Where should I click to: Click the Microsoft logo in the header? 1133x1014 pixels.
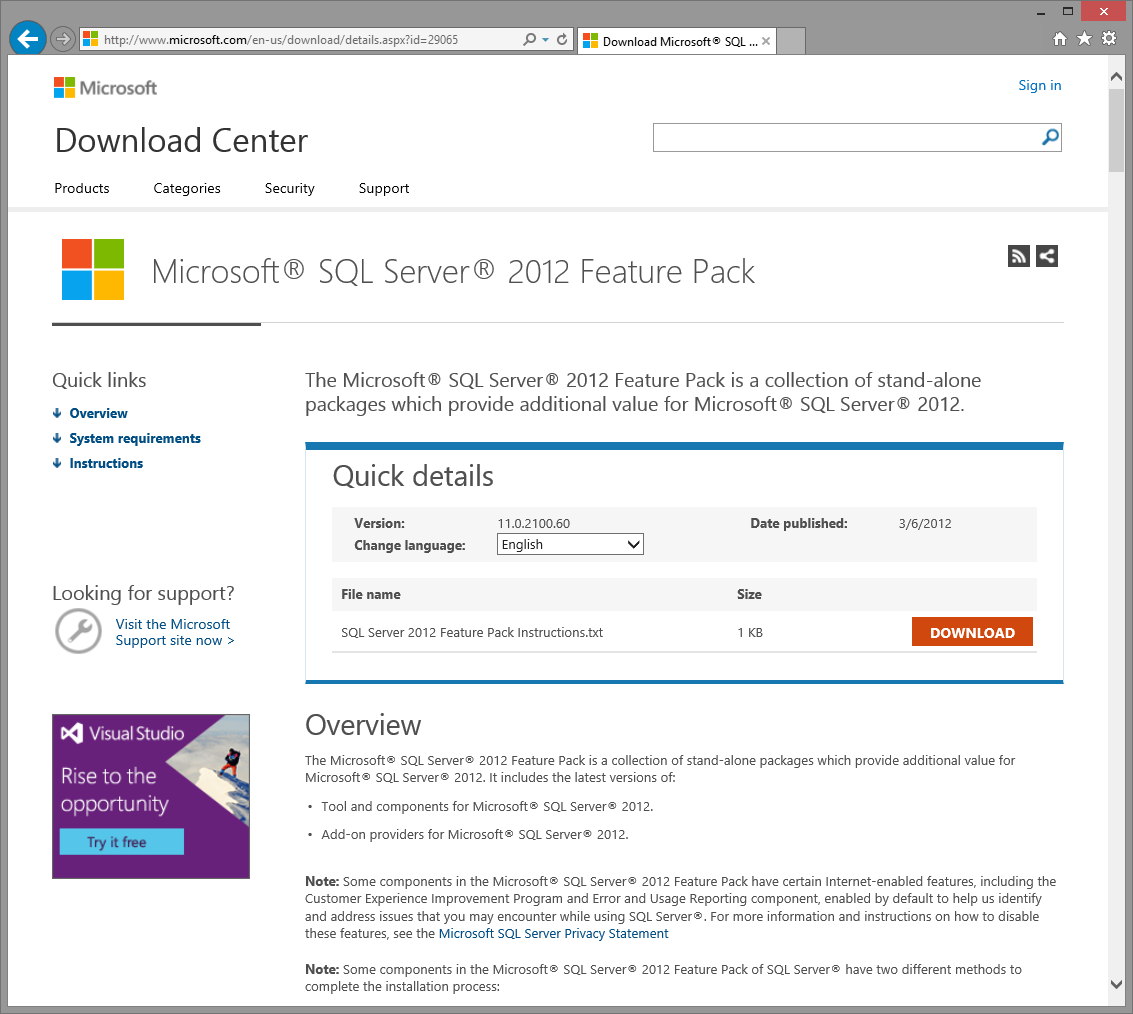pyautogui.click(x=105, y=88)
